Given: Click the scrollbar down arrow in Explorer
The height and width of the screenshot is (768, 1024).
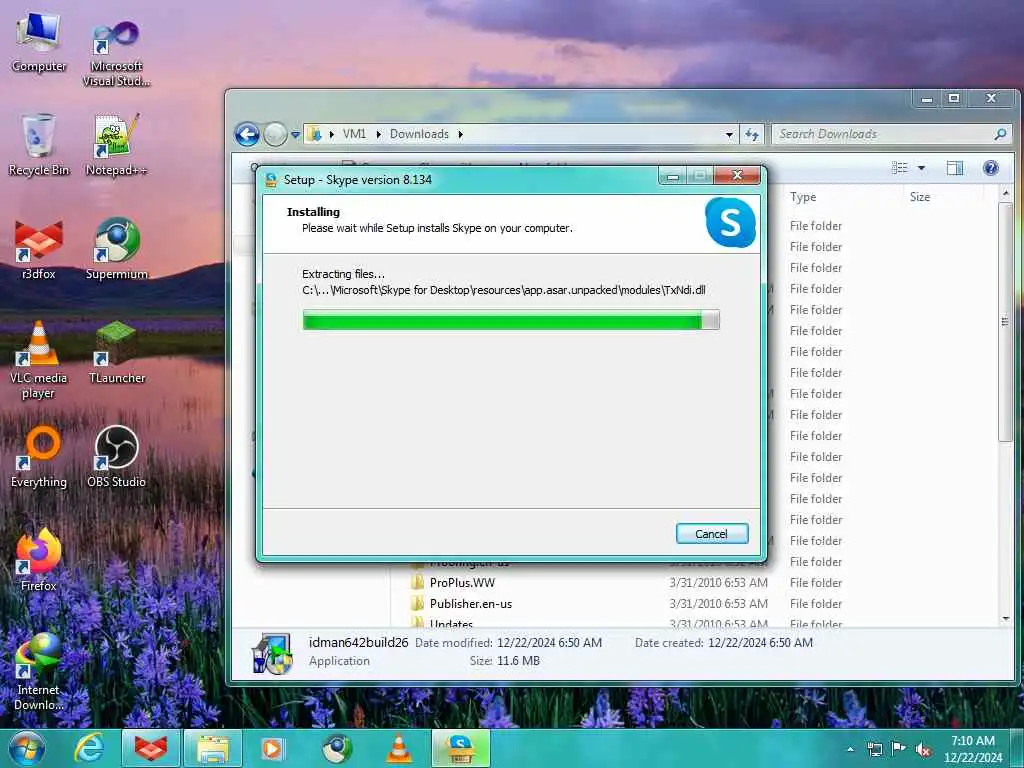Looking at the screenshot, I should pos(1005,618).
